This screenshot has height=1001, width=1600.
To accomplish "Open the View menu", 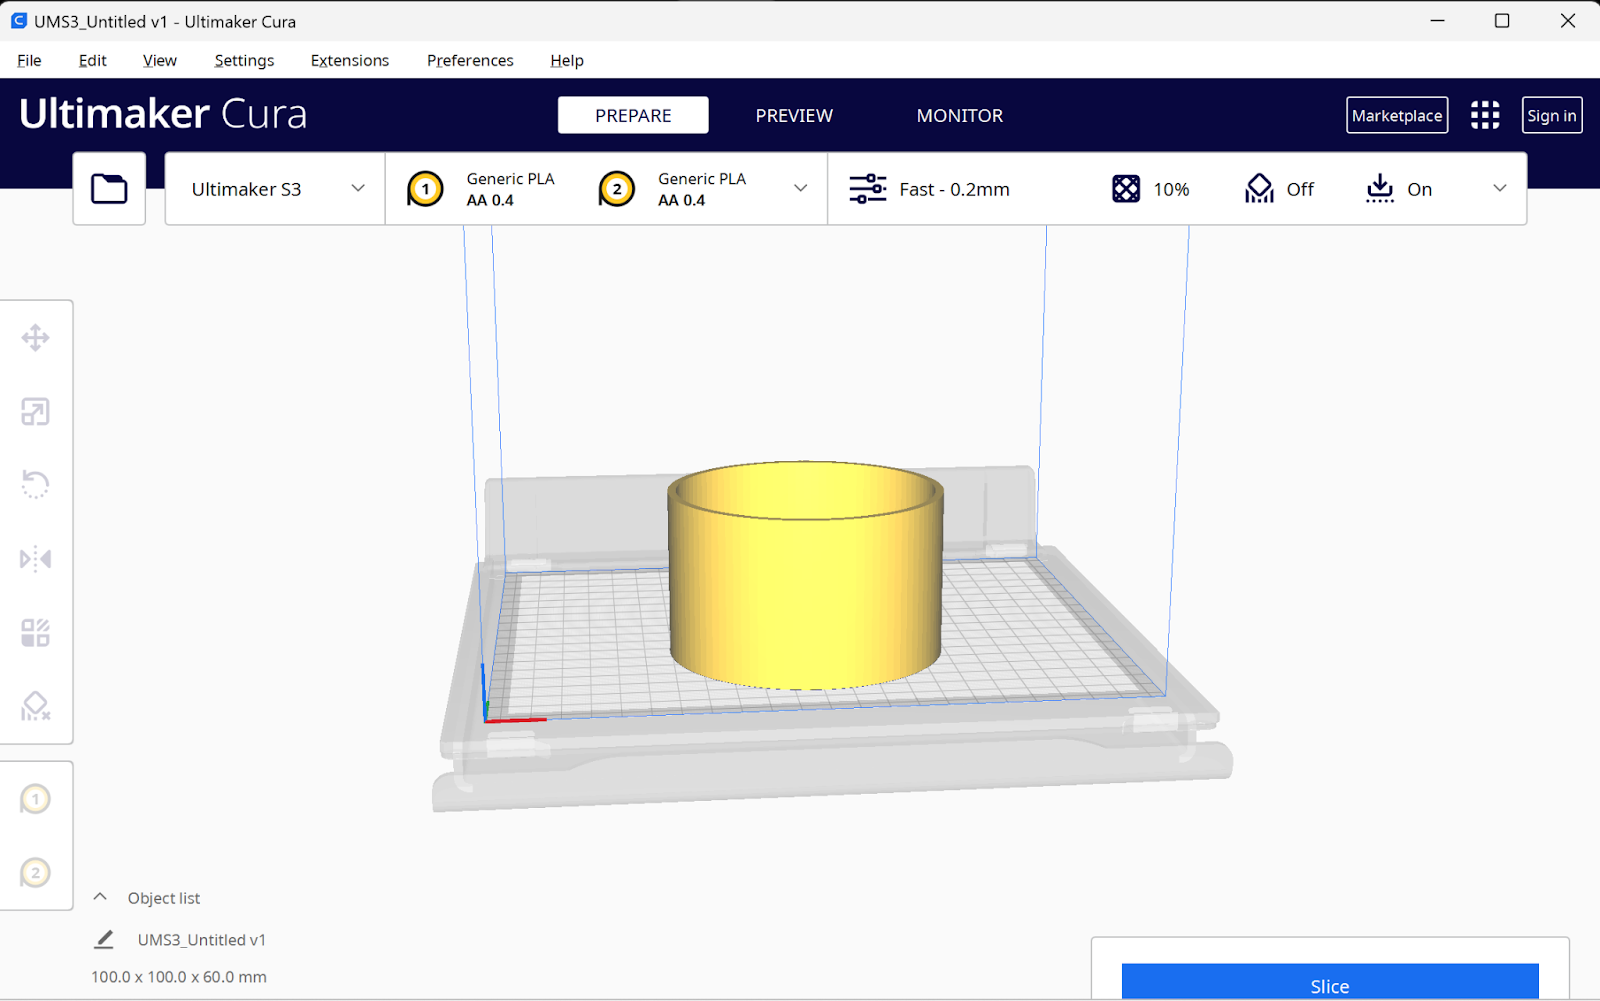I will [160, 60].
